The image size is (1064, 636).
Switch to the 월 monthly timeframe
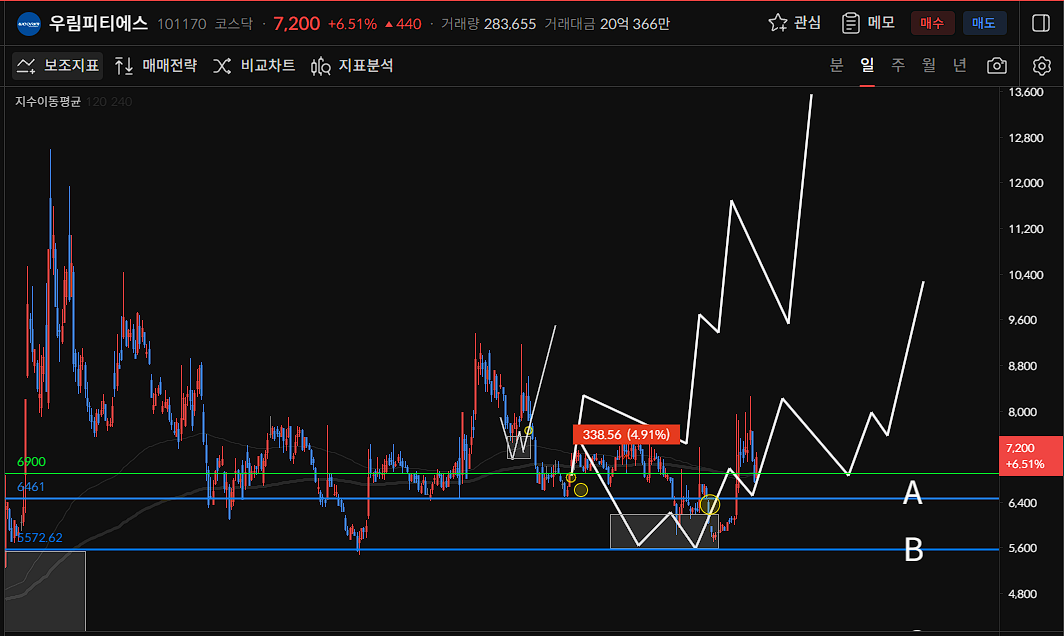click(928, 65)
